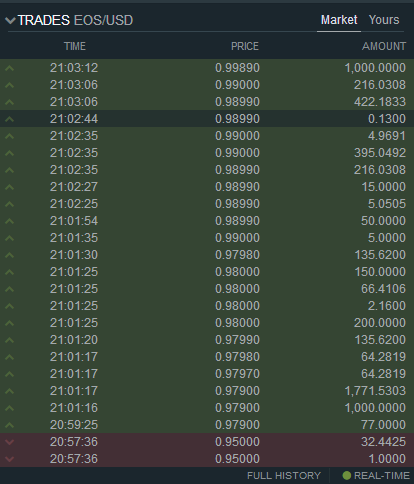The height and width of the screenshot is (484, 414).
Task: Select amount 150.0000
Action: coord(380,272)
